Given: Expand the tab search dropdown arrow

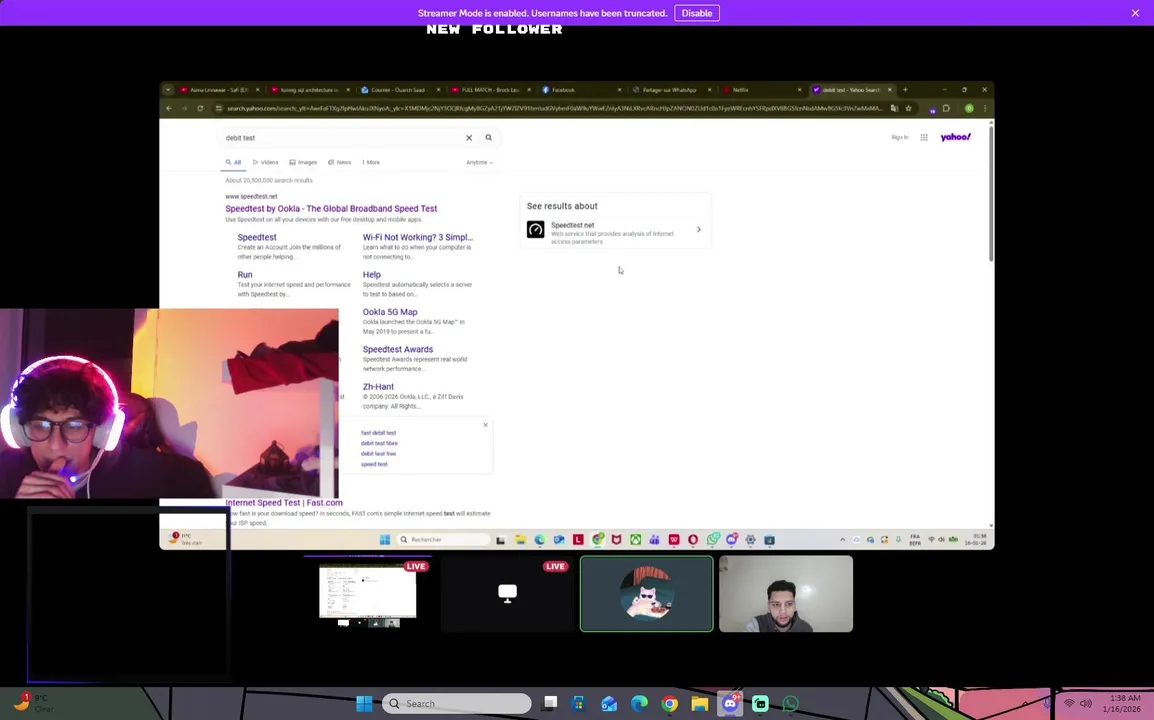Looking at the screenshot, I should pyautogui.click(x=168, y=90).
